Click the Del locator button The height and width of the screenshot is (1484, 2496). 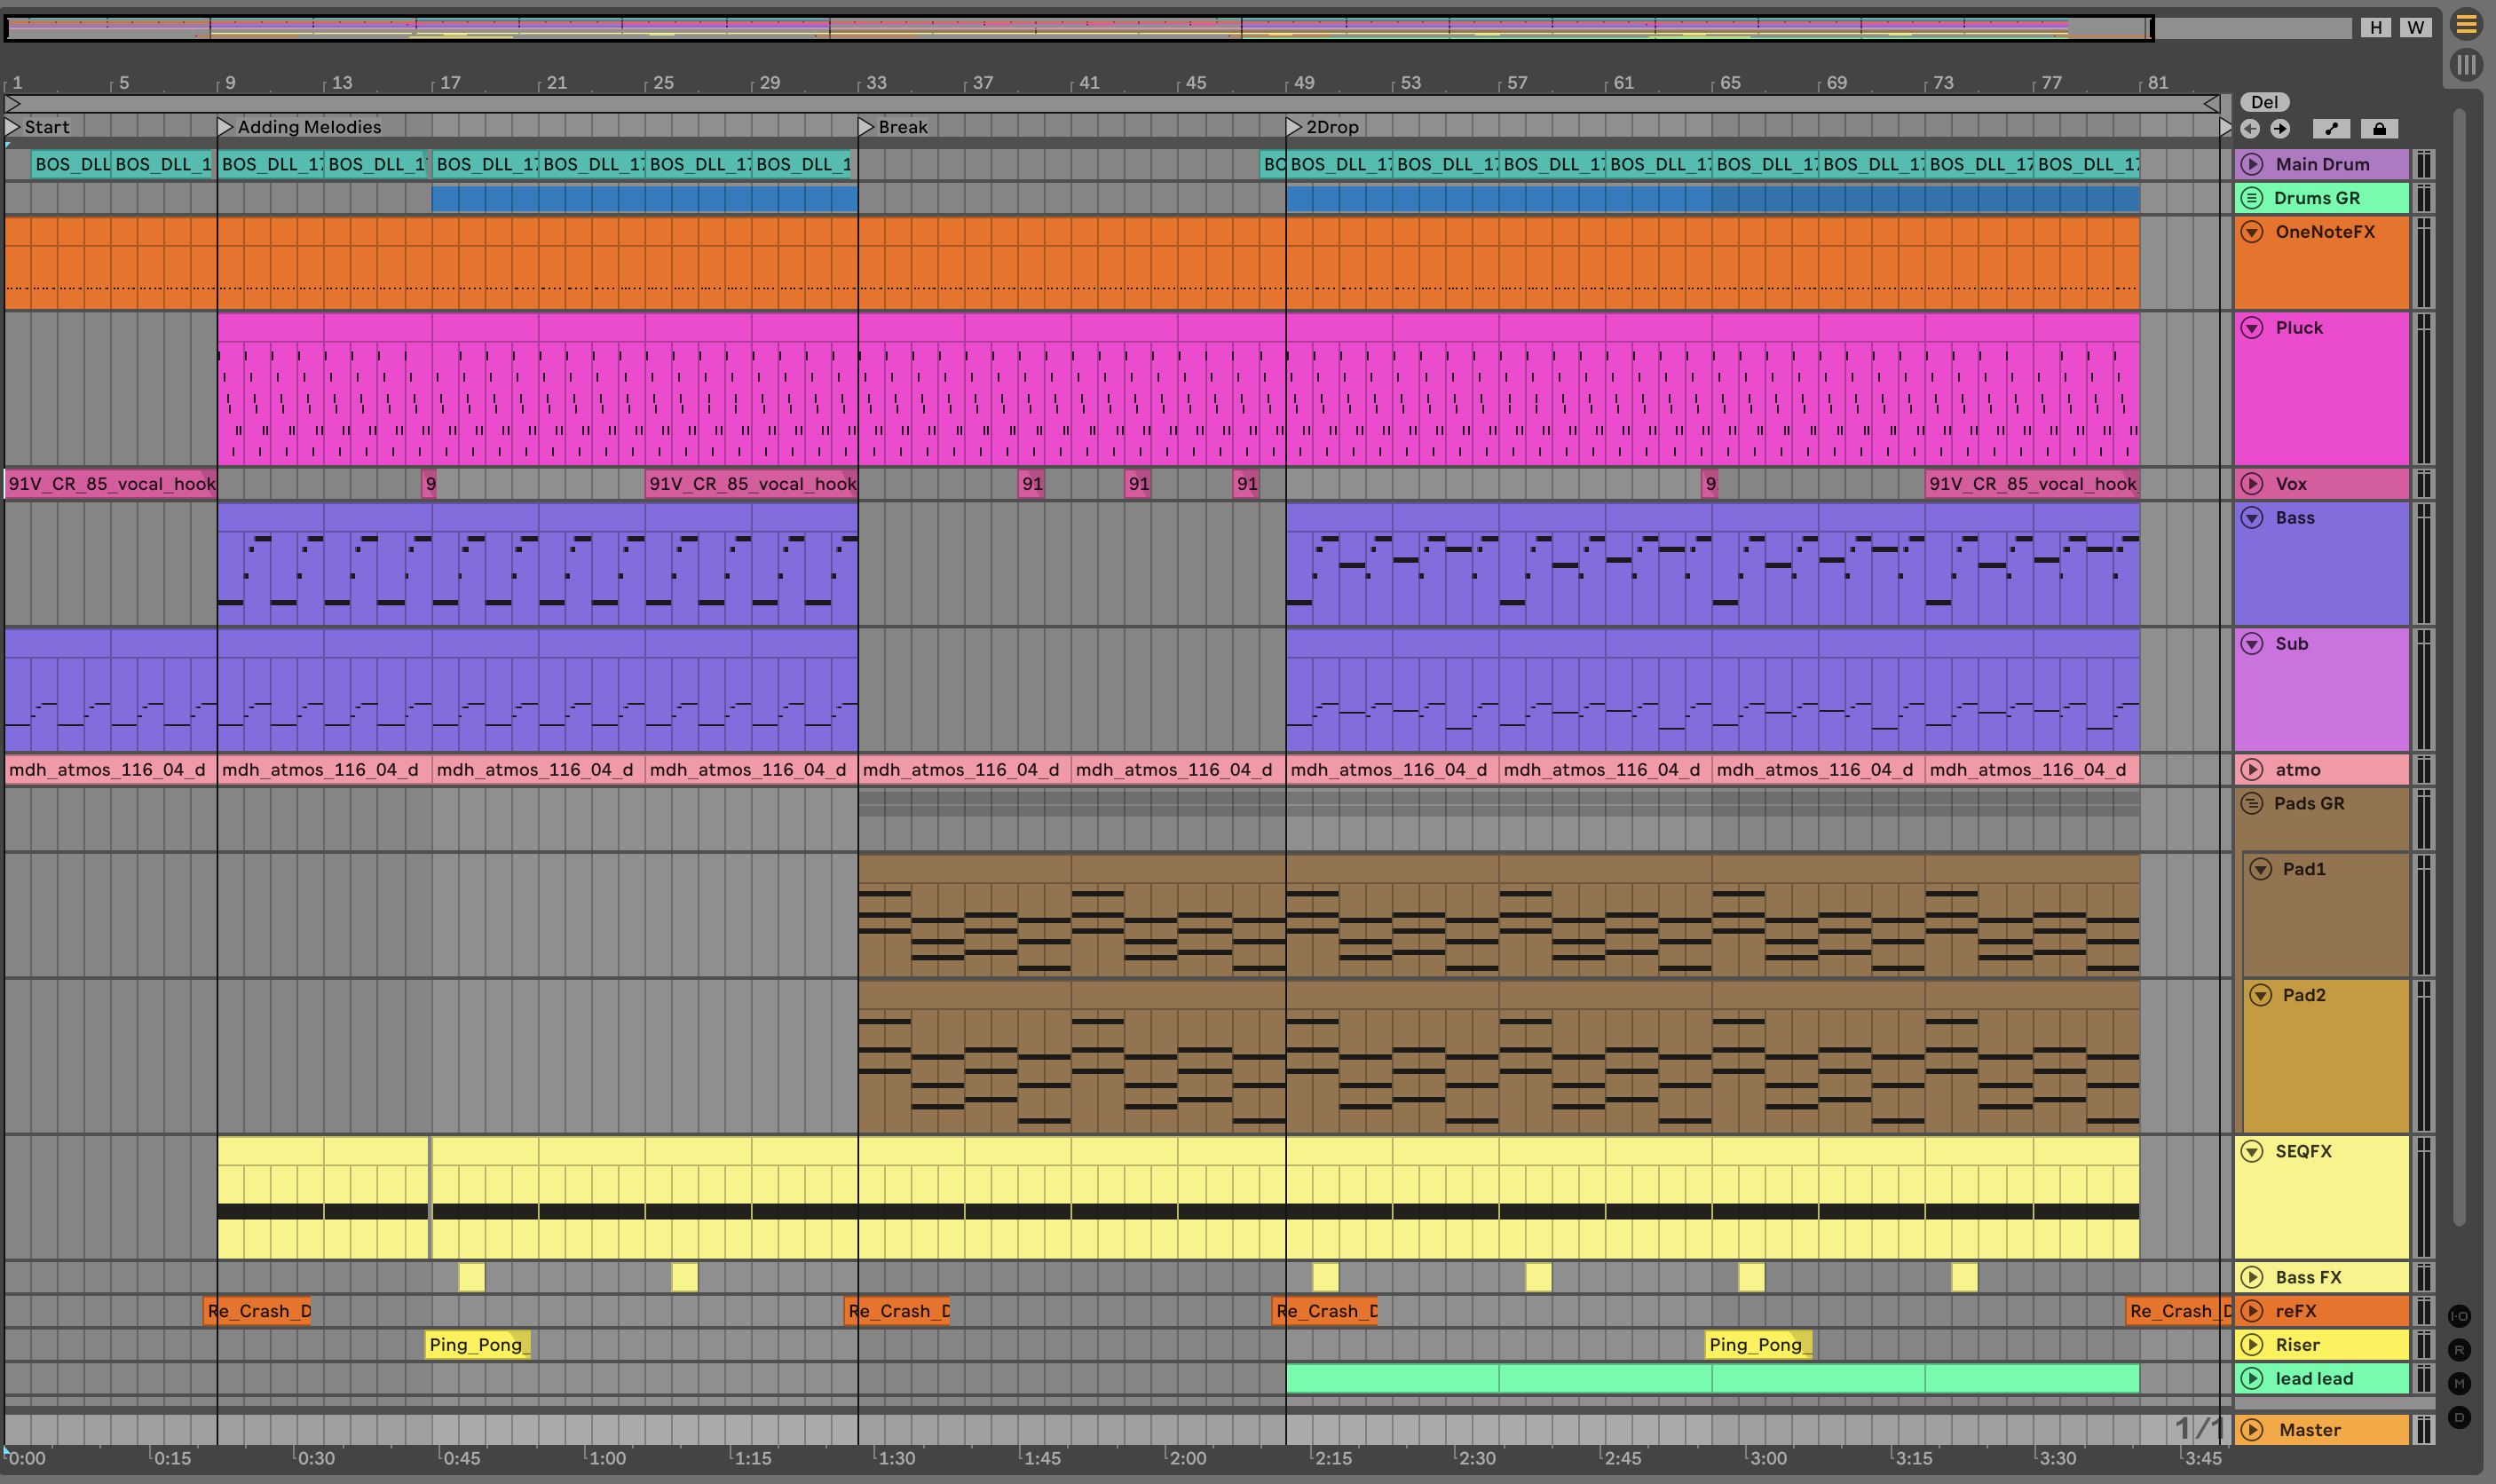(2264, 102)
